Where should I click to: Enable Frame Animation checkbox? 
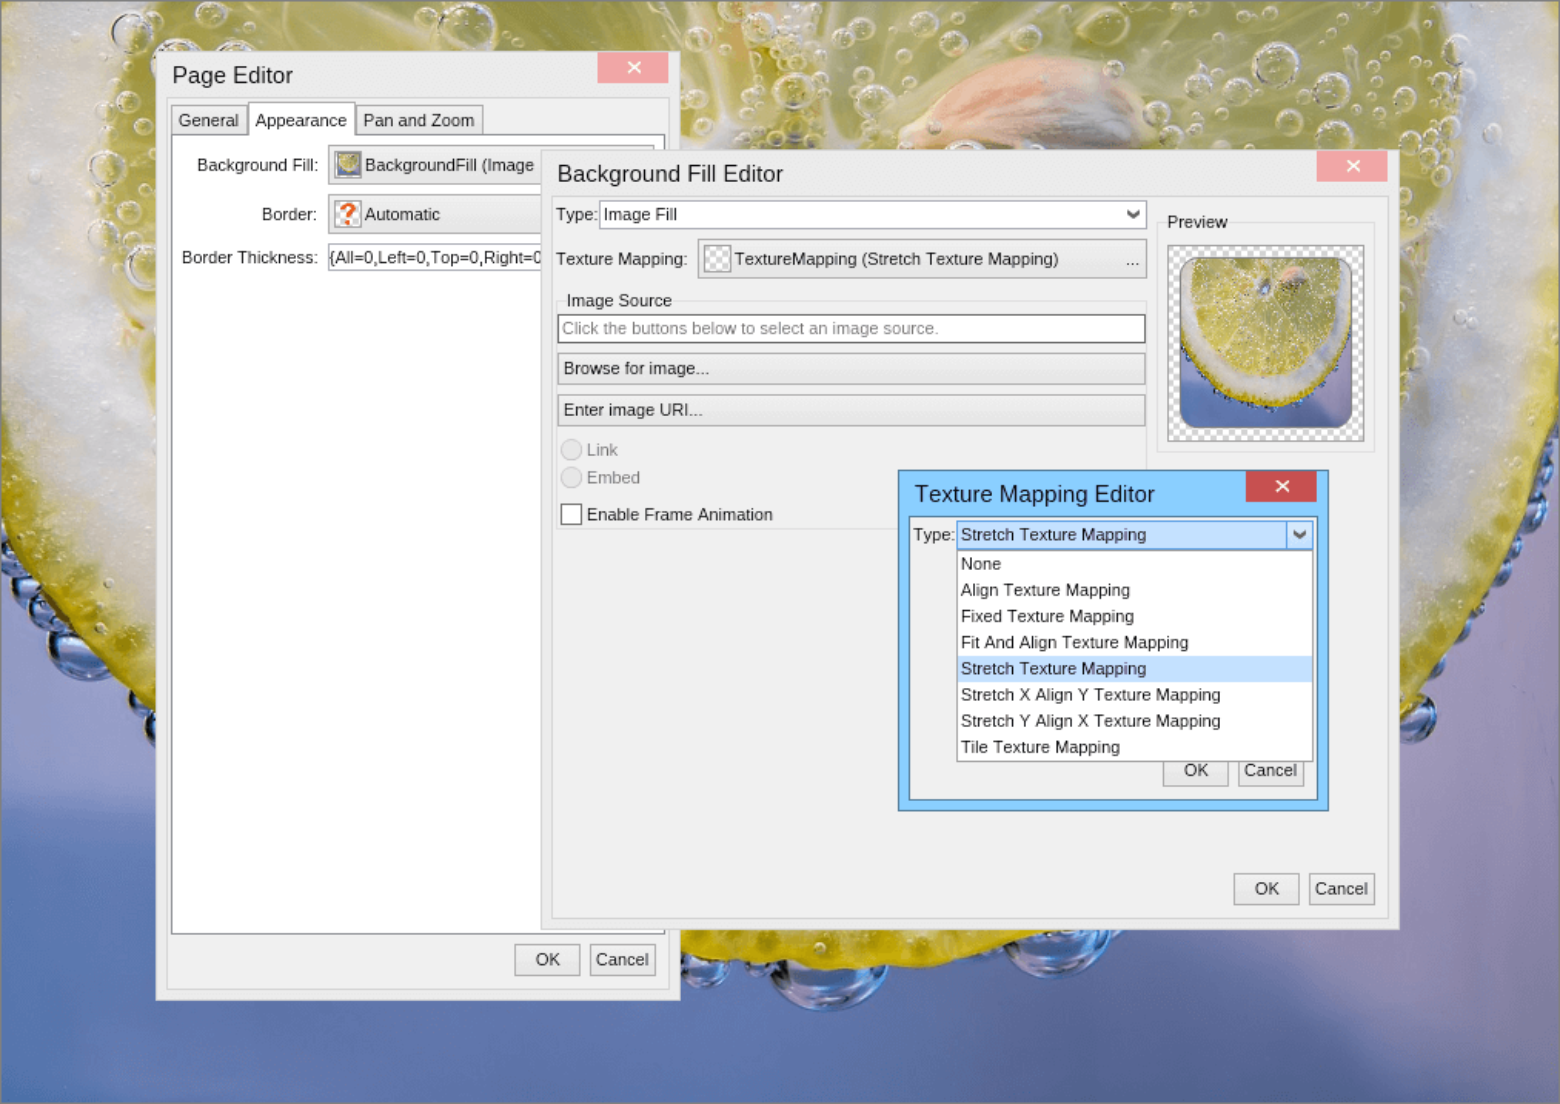click(x=572, y=515)
